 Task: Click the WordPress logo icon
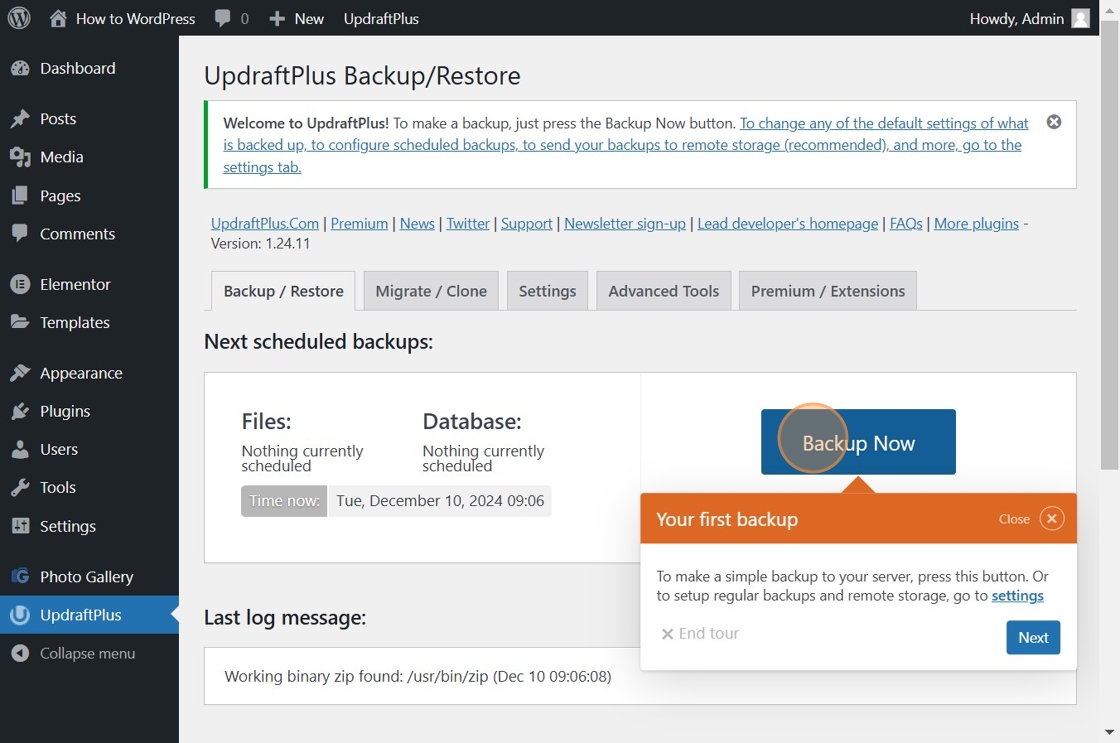[19, 19]
